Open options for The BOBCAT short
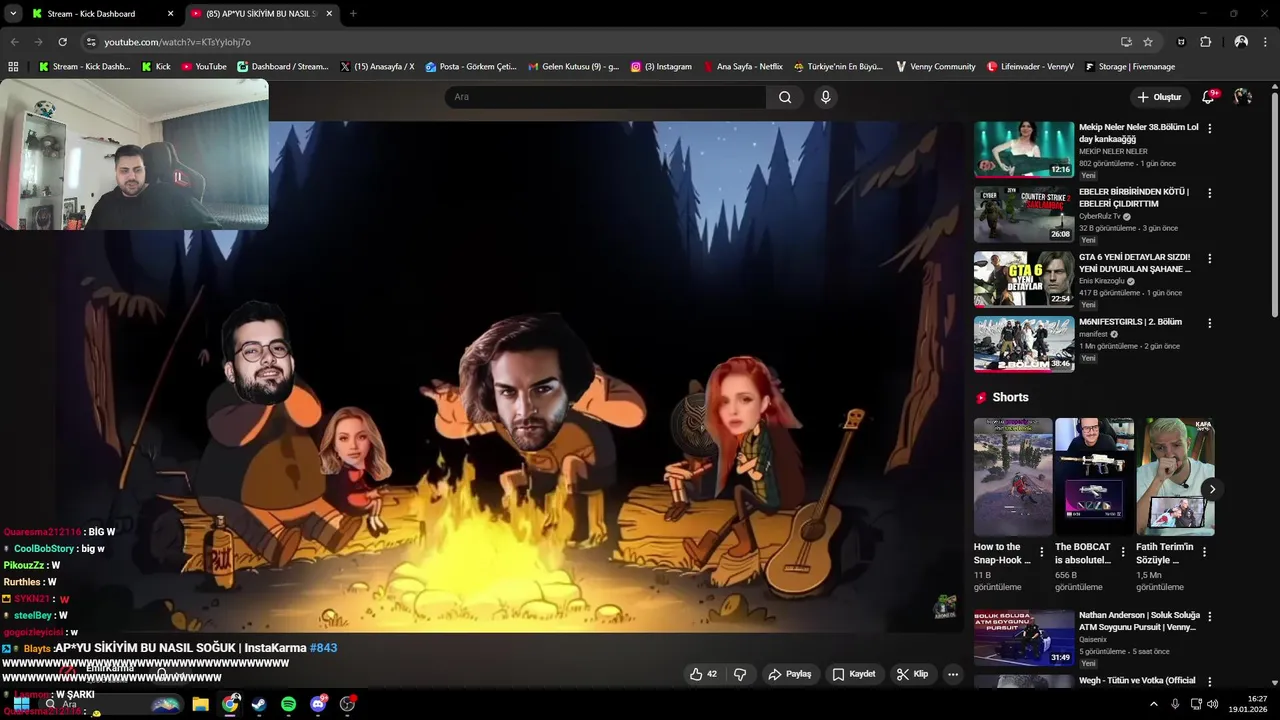Image resolution: width=1280 pixels, height=720 pixels. point(1123,552)
